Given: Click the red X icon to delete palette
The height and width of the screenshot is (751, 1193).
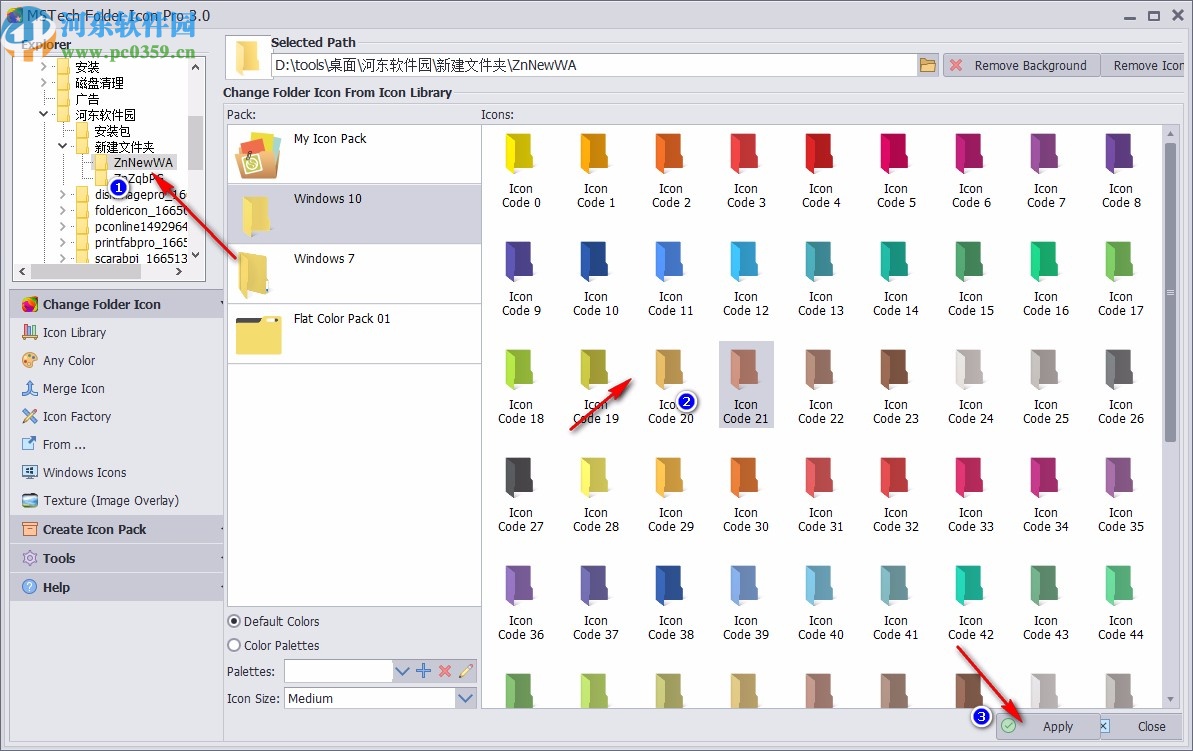Looking at the screenshot, I should (445, 670).
